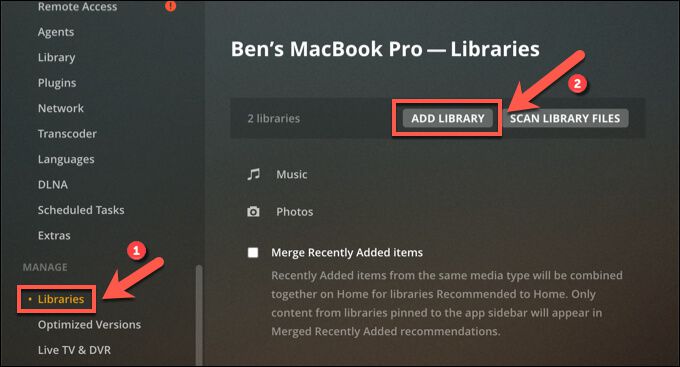Select Network in the sidebar

[61, 108]
